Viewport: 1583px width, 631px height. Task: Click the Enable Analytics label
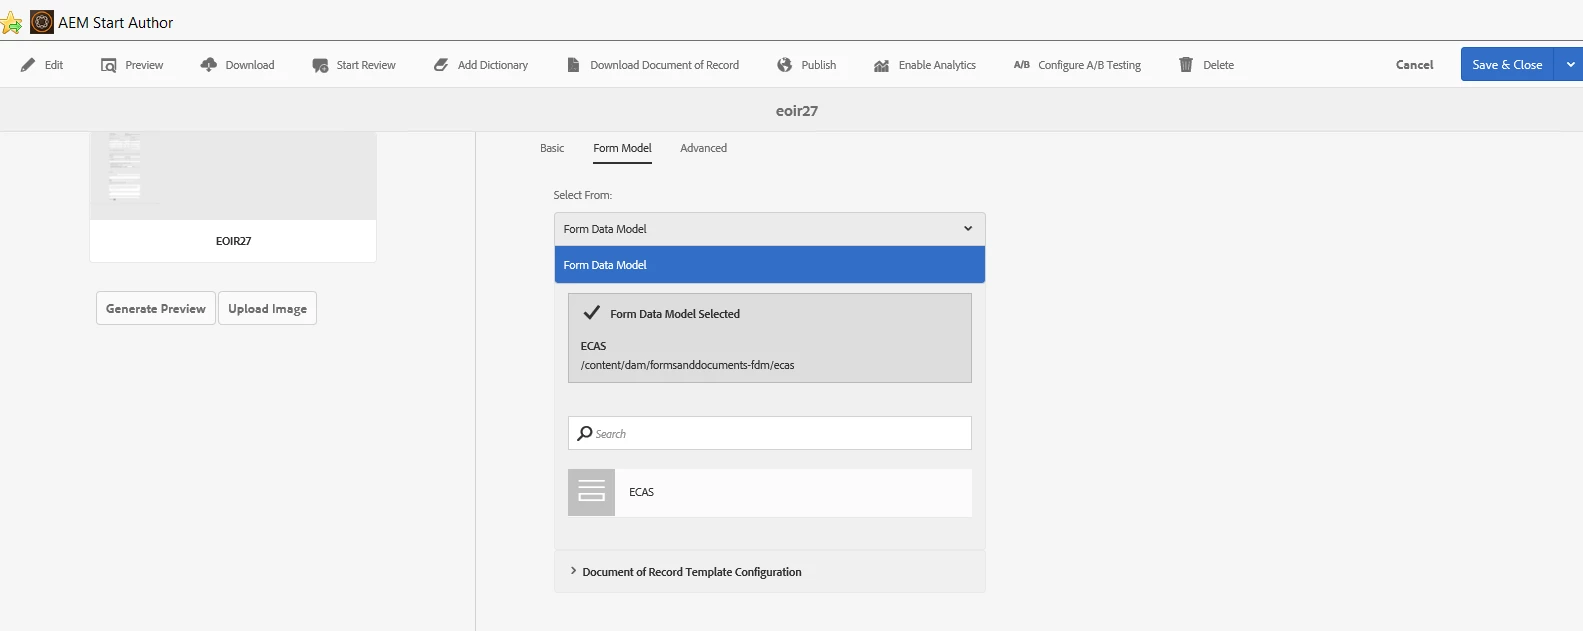(937, 65)
